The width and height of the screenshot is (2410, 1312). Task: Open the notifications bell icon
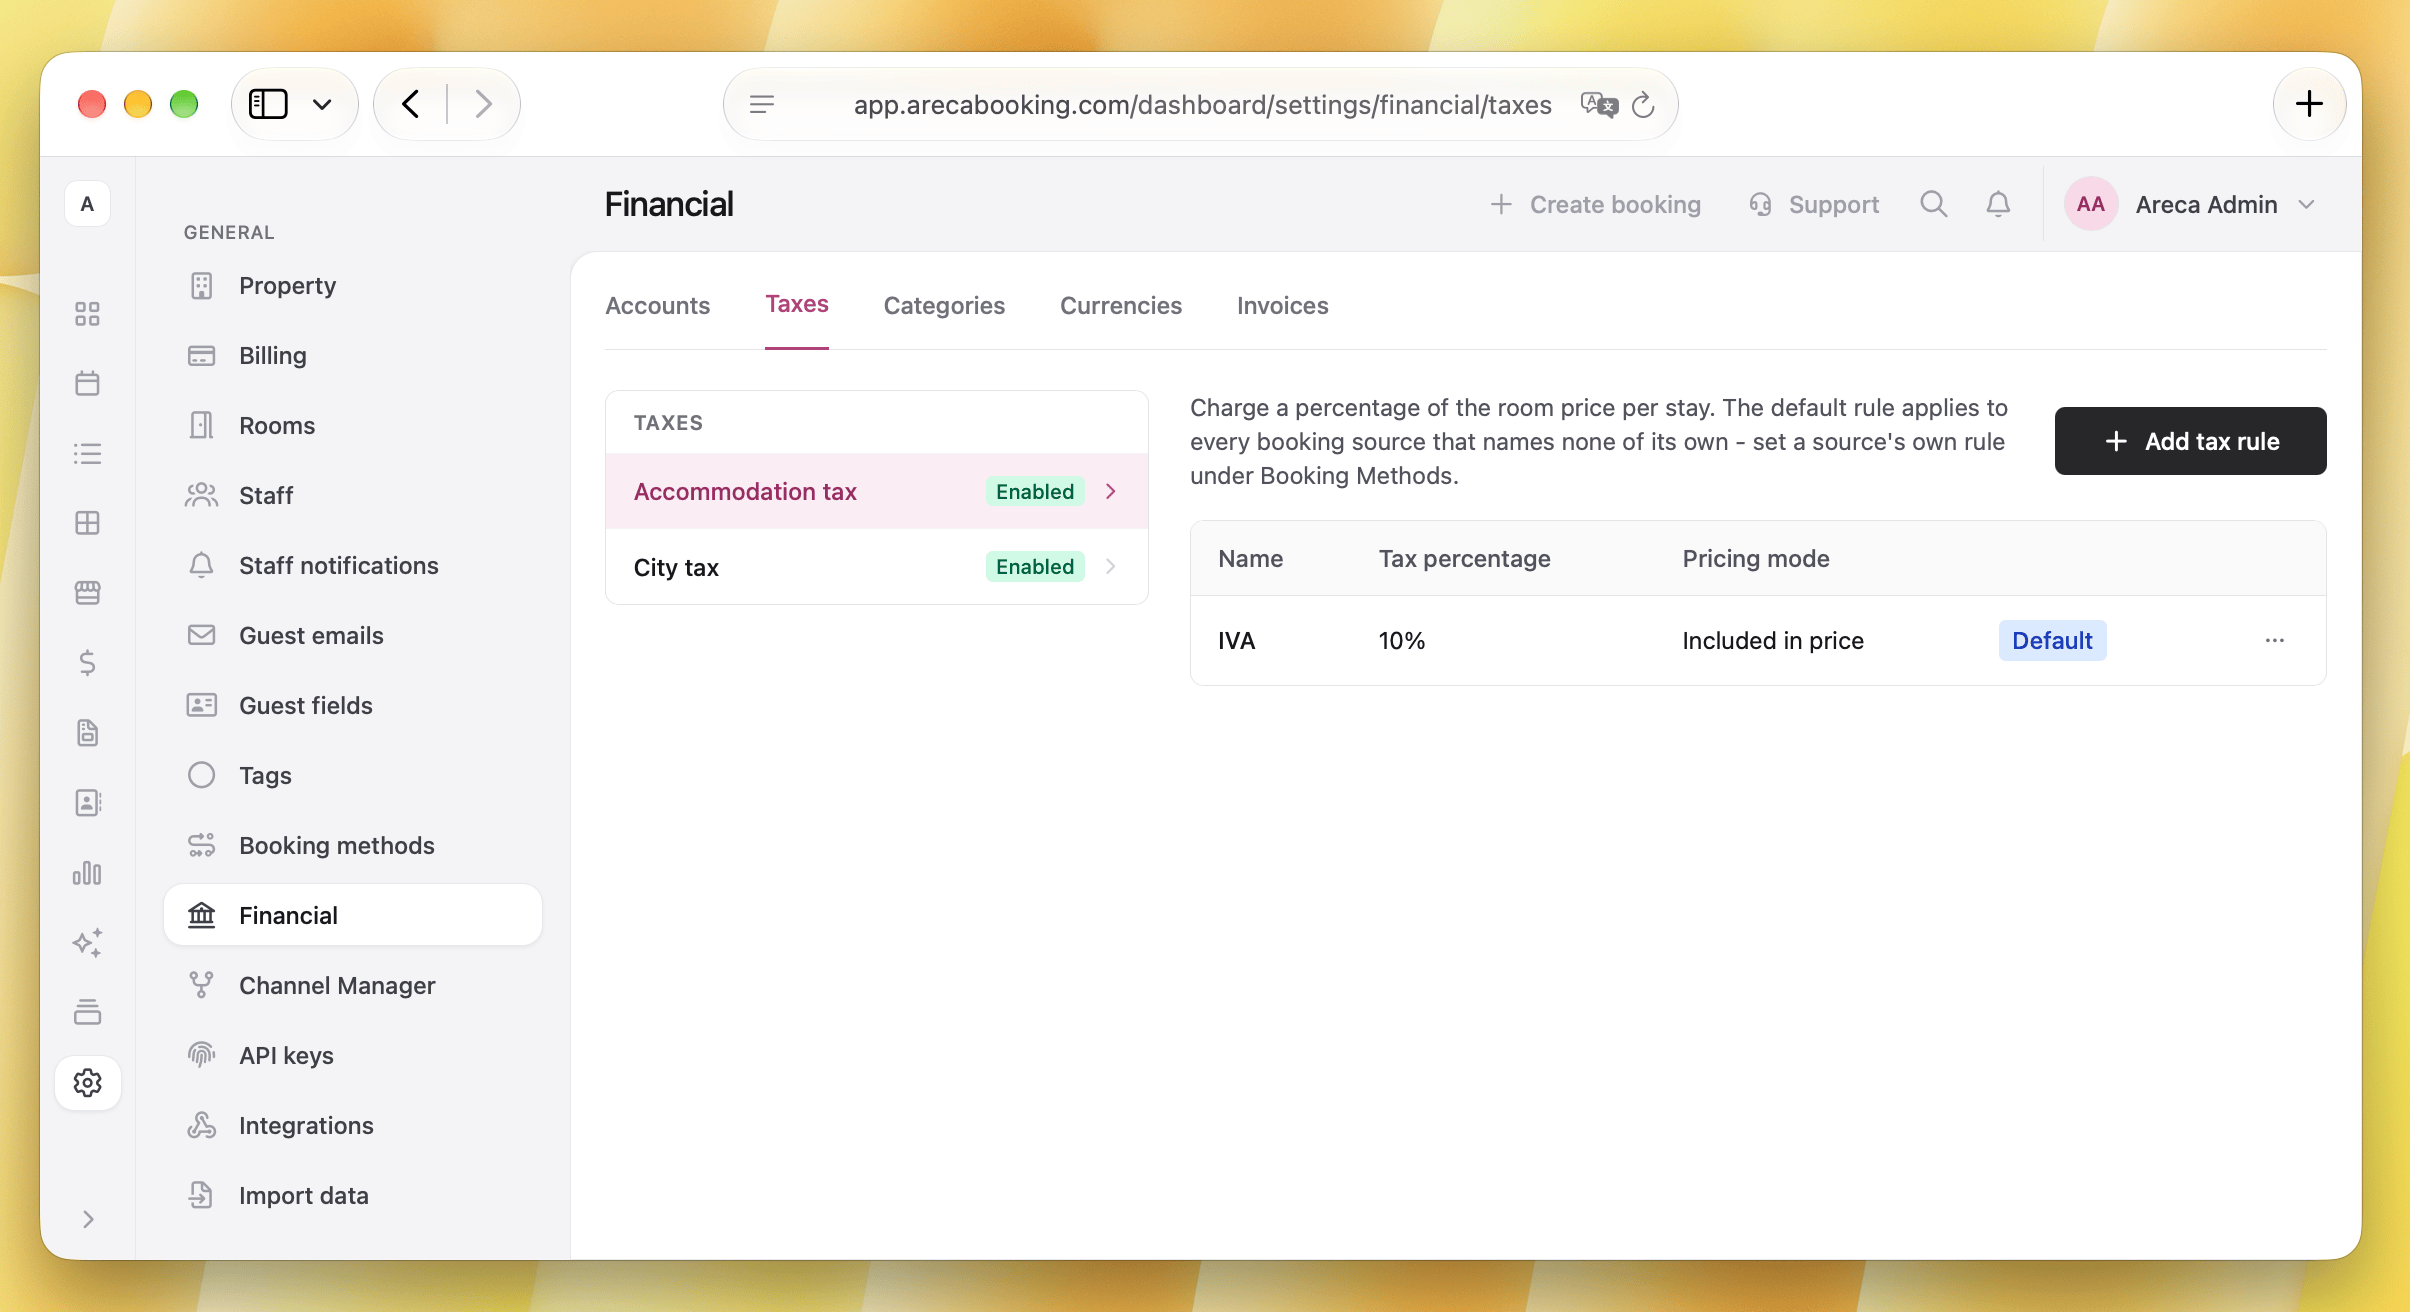pos(1998,204)
